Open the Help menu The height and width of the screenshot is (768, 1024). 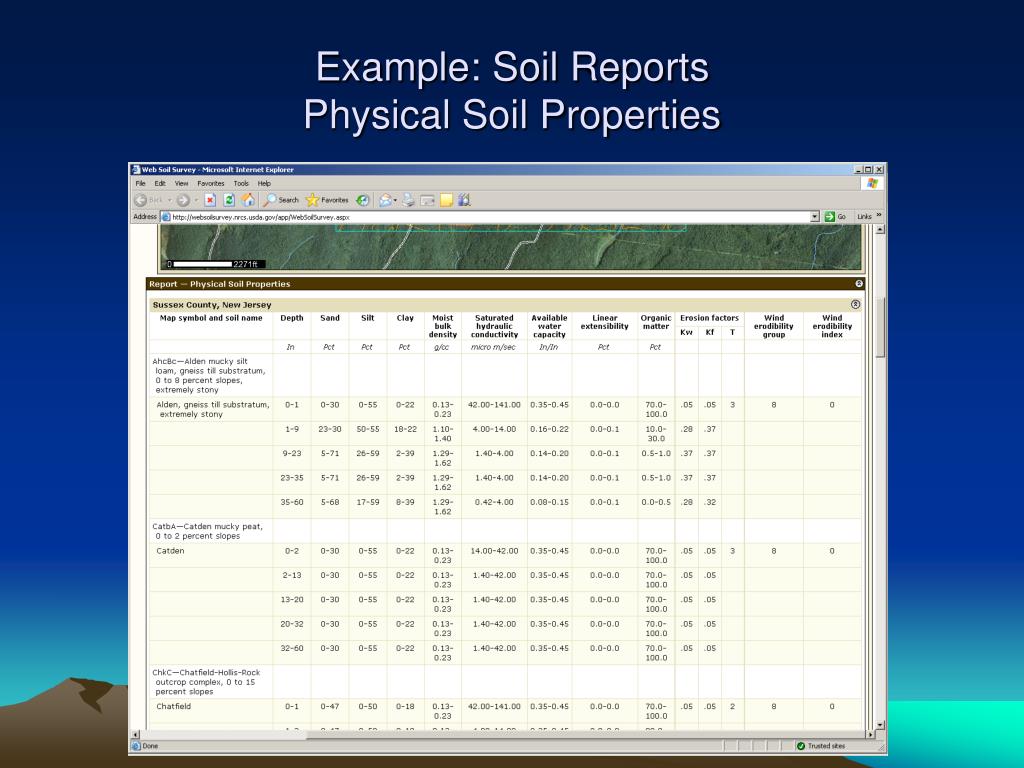tap(264, 184)
